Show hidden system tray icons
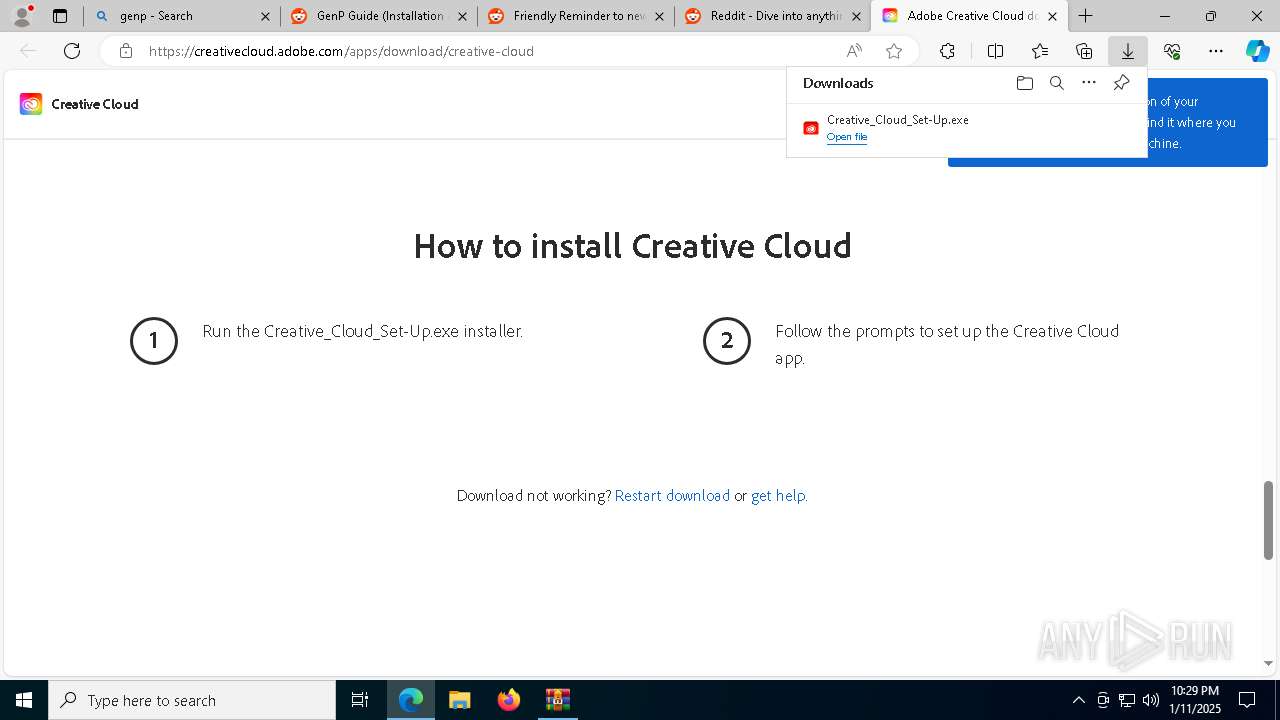This screenshot has height=720, width=1280. pyautogui.click(x=1078, y=700)
